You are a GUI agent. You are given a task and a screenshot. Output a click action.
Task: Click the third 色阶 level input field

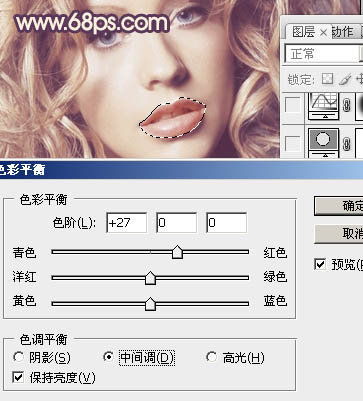click(x=227, y=222)
